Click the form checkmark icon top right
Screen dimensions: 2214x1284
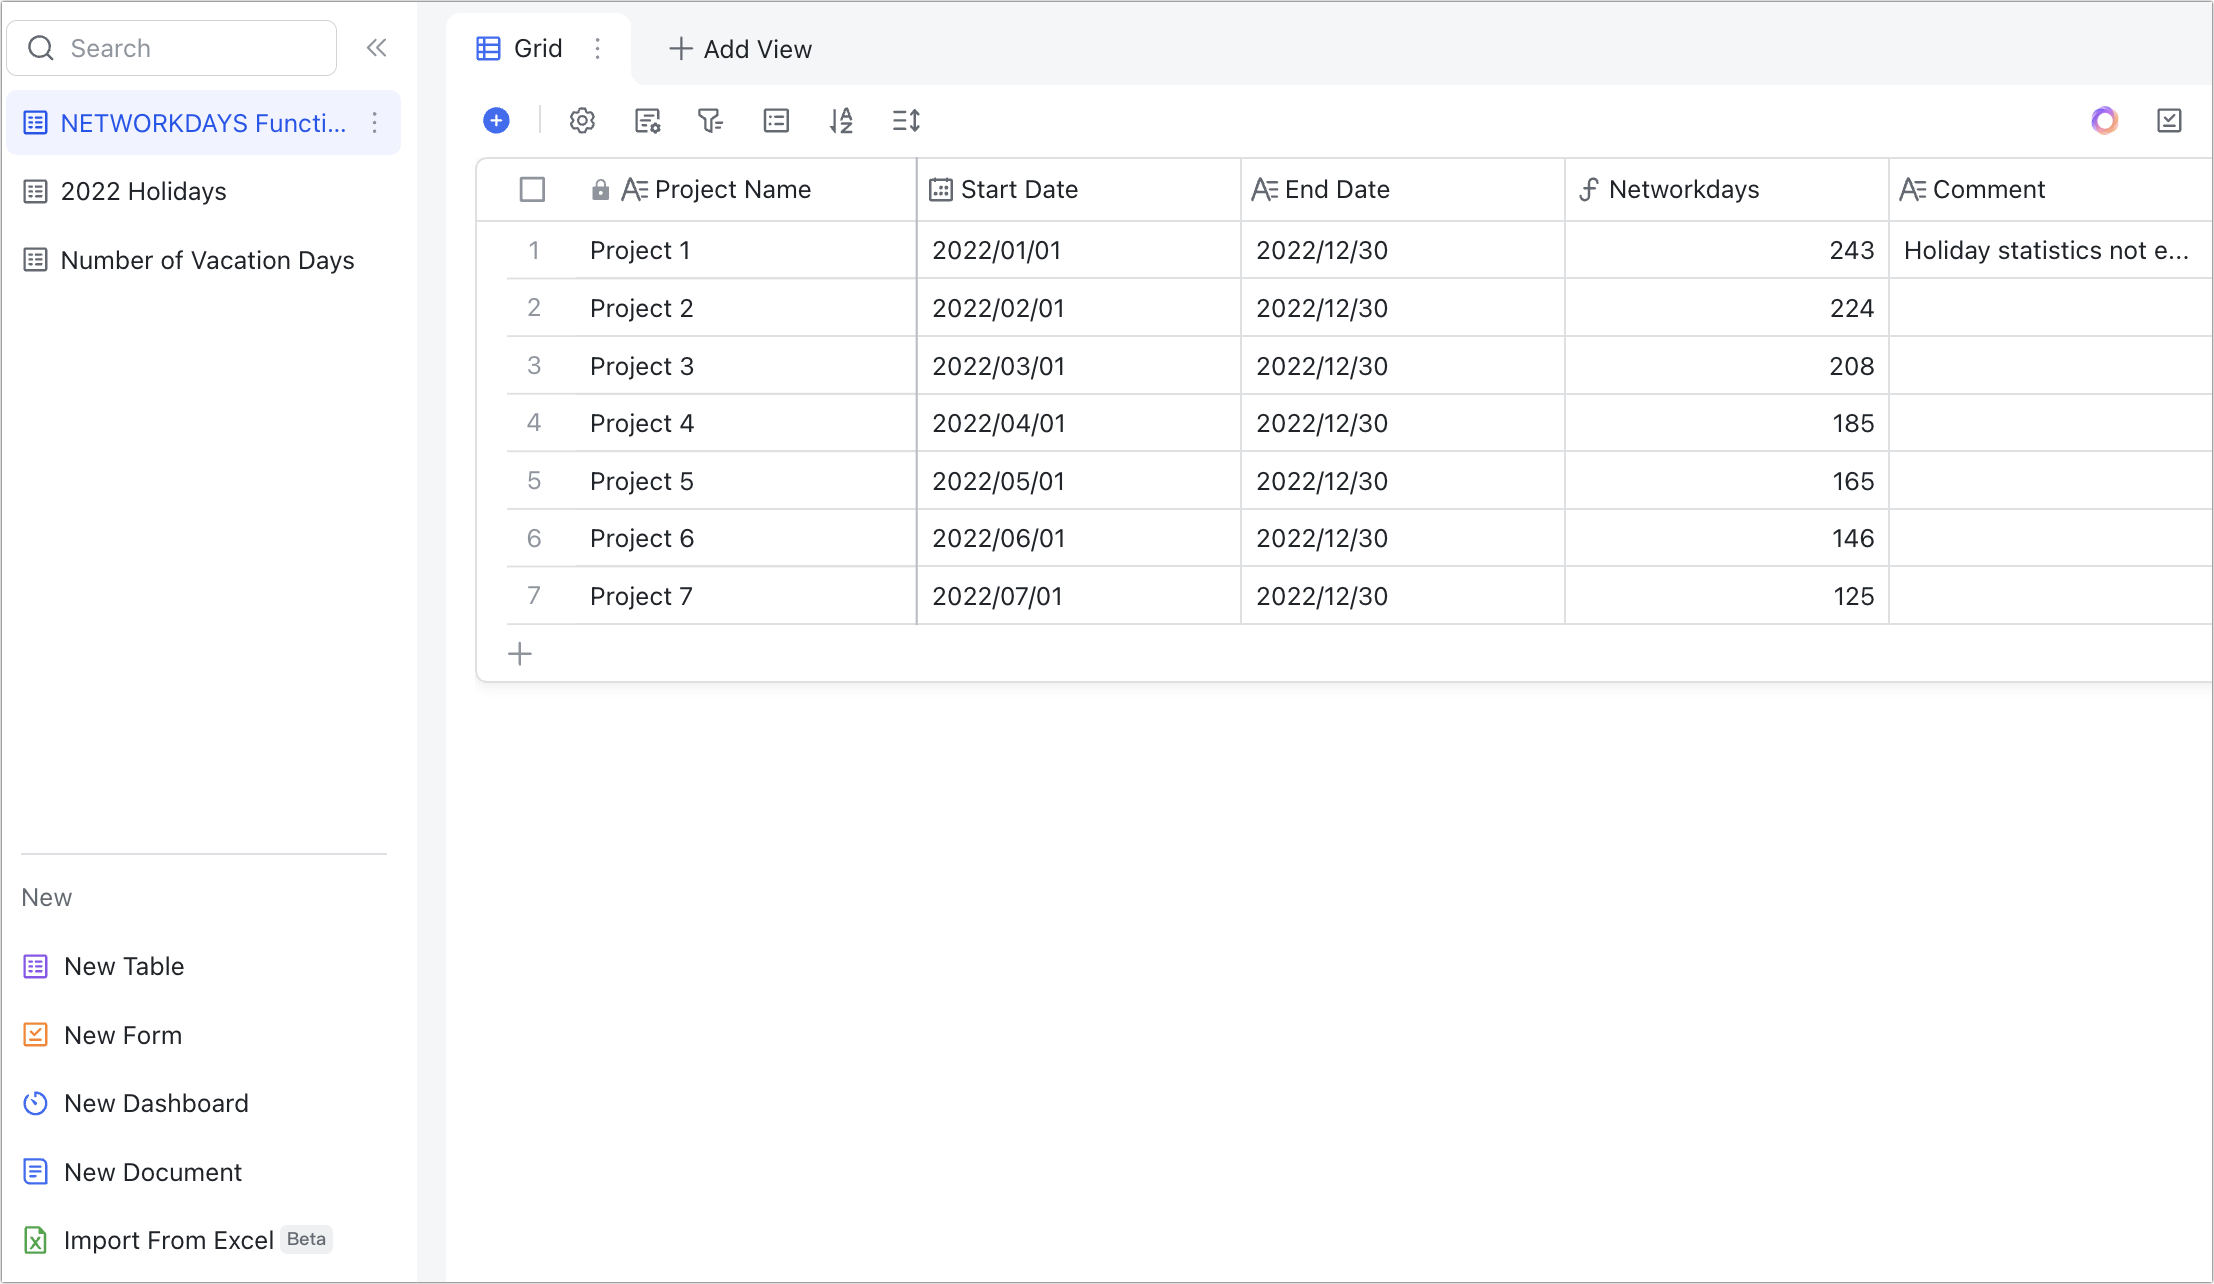(x=2170, y=120)
